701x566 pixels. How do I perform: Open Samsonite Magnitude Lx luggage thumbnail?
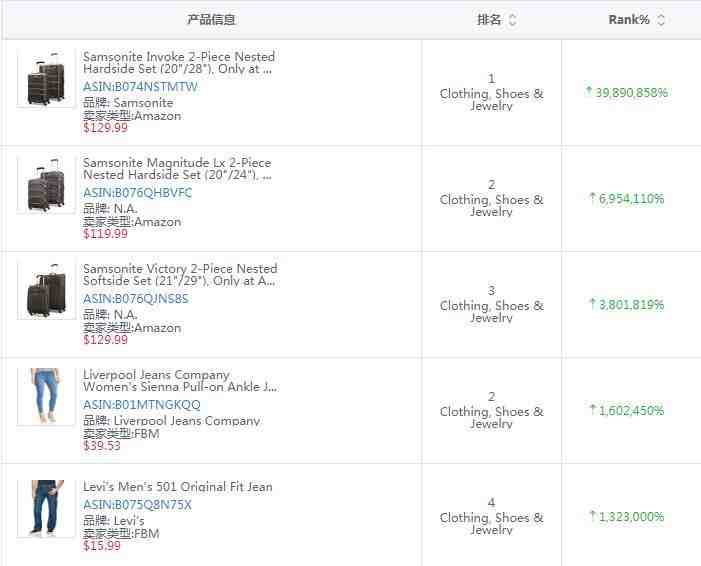(46, 186)
